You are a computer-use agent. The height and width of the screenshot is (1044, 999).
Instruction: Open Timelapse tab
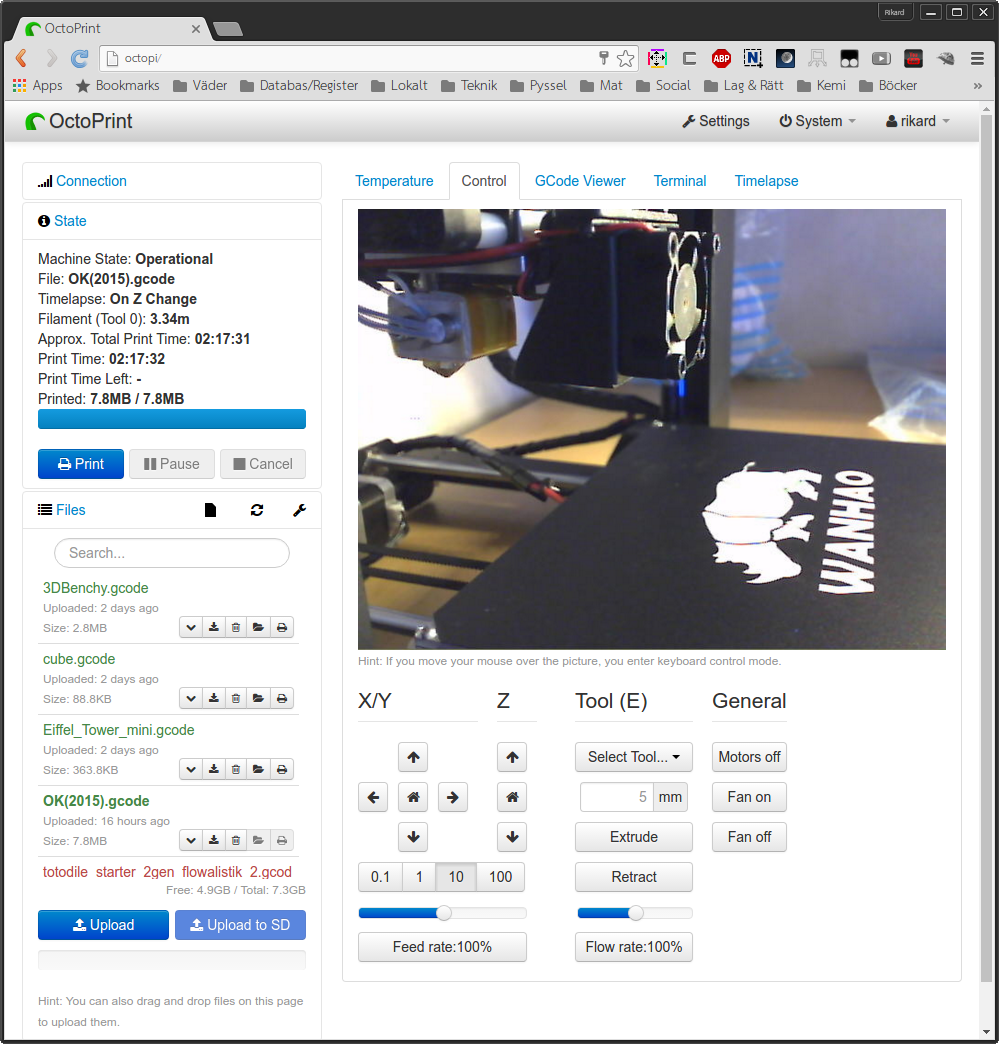point(766,181)
